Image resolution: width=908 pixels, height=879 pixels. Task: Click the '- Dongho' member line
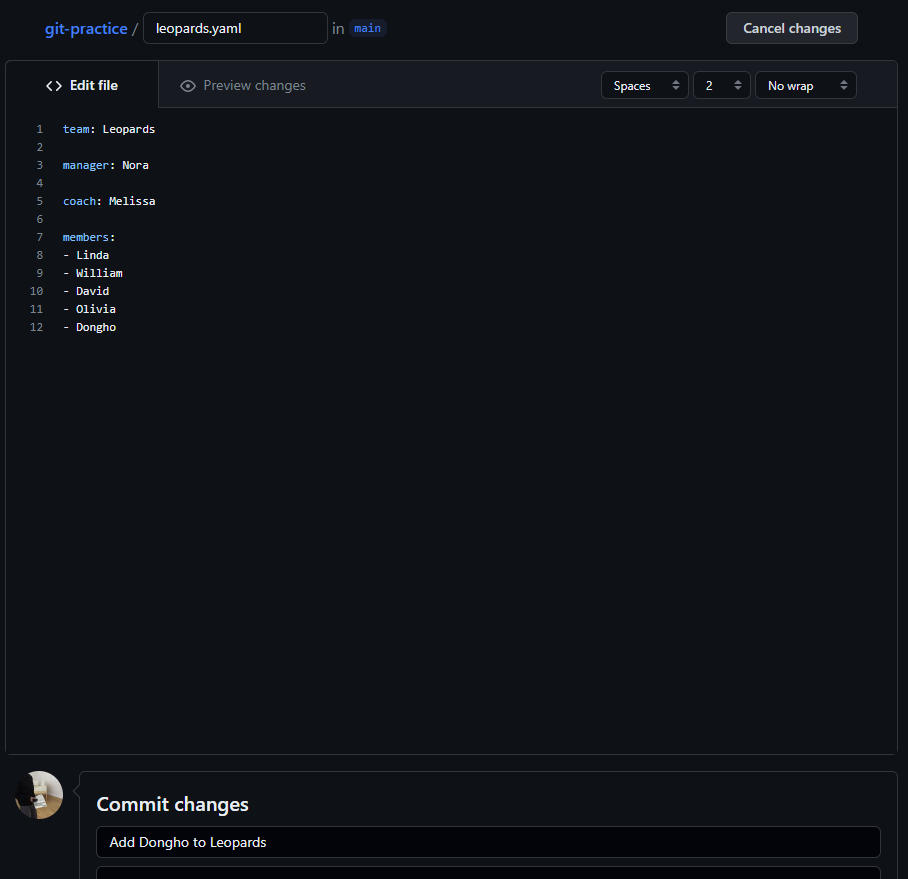pos(89,327)
